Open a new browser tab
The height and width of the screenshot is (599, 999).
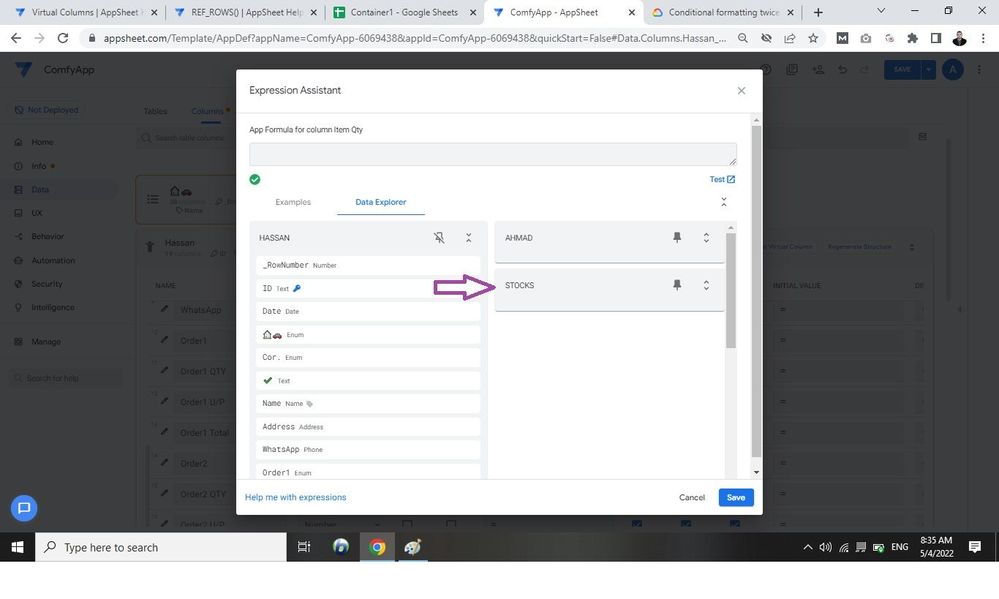(818, 12)
